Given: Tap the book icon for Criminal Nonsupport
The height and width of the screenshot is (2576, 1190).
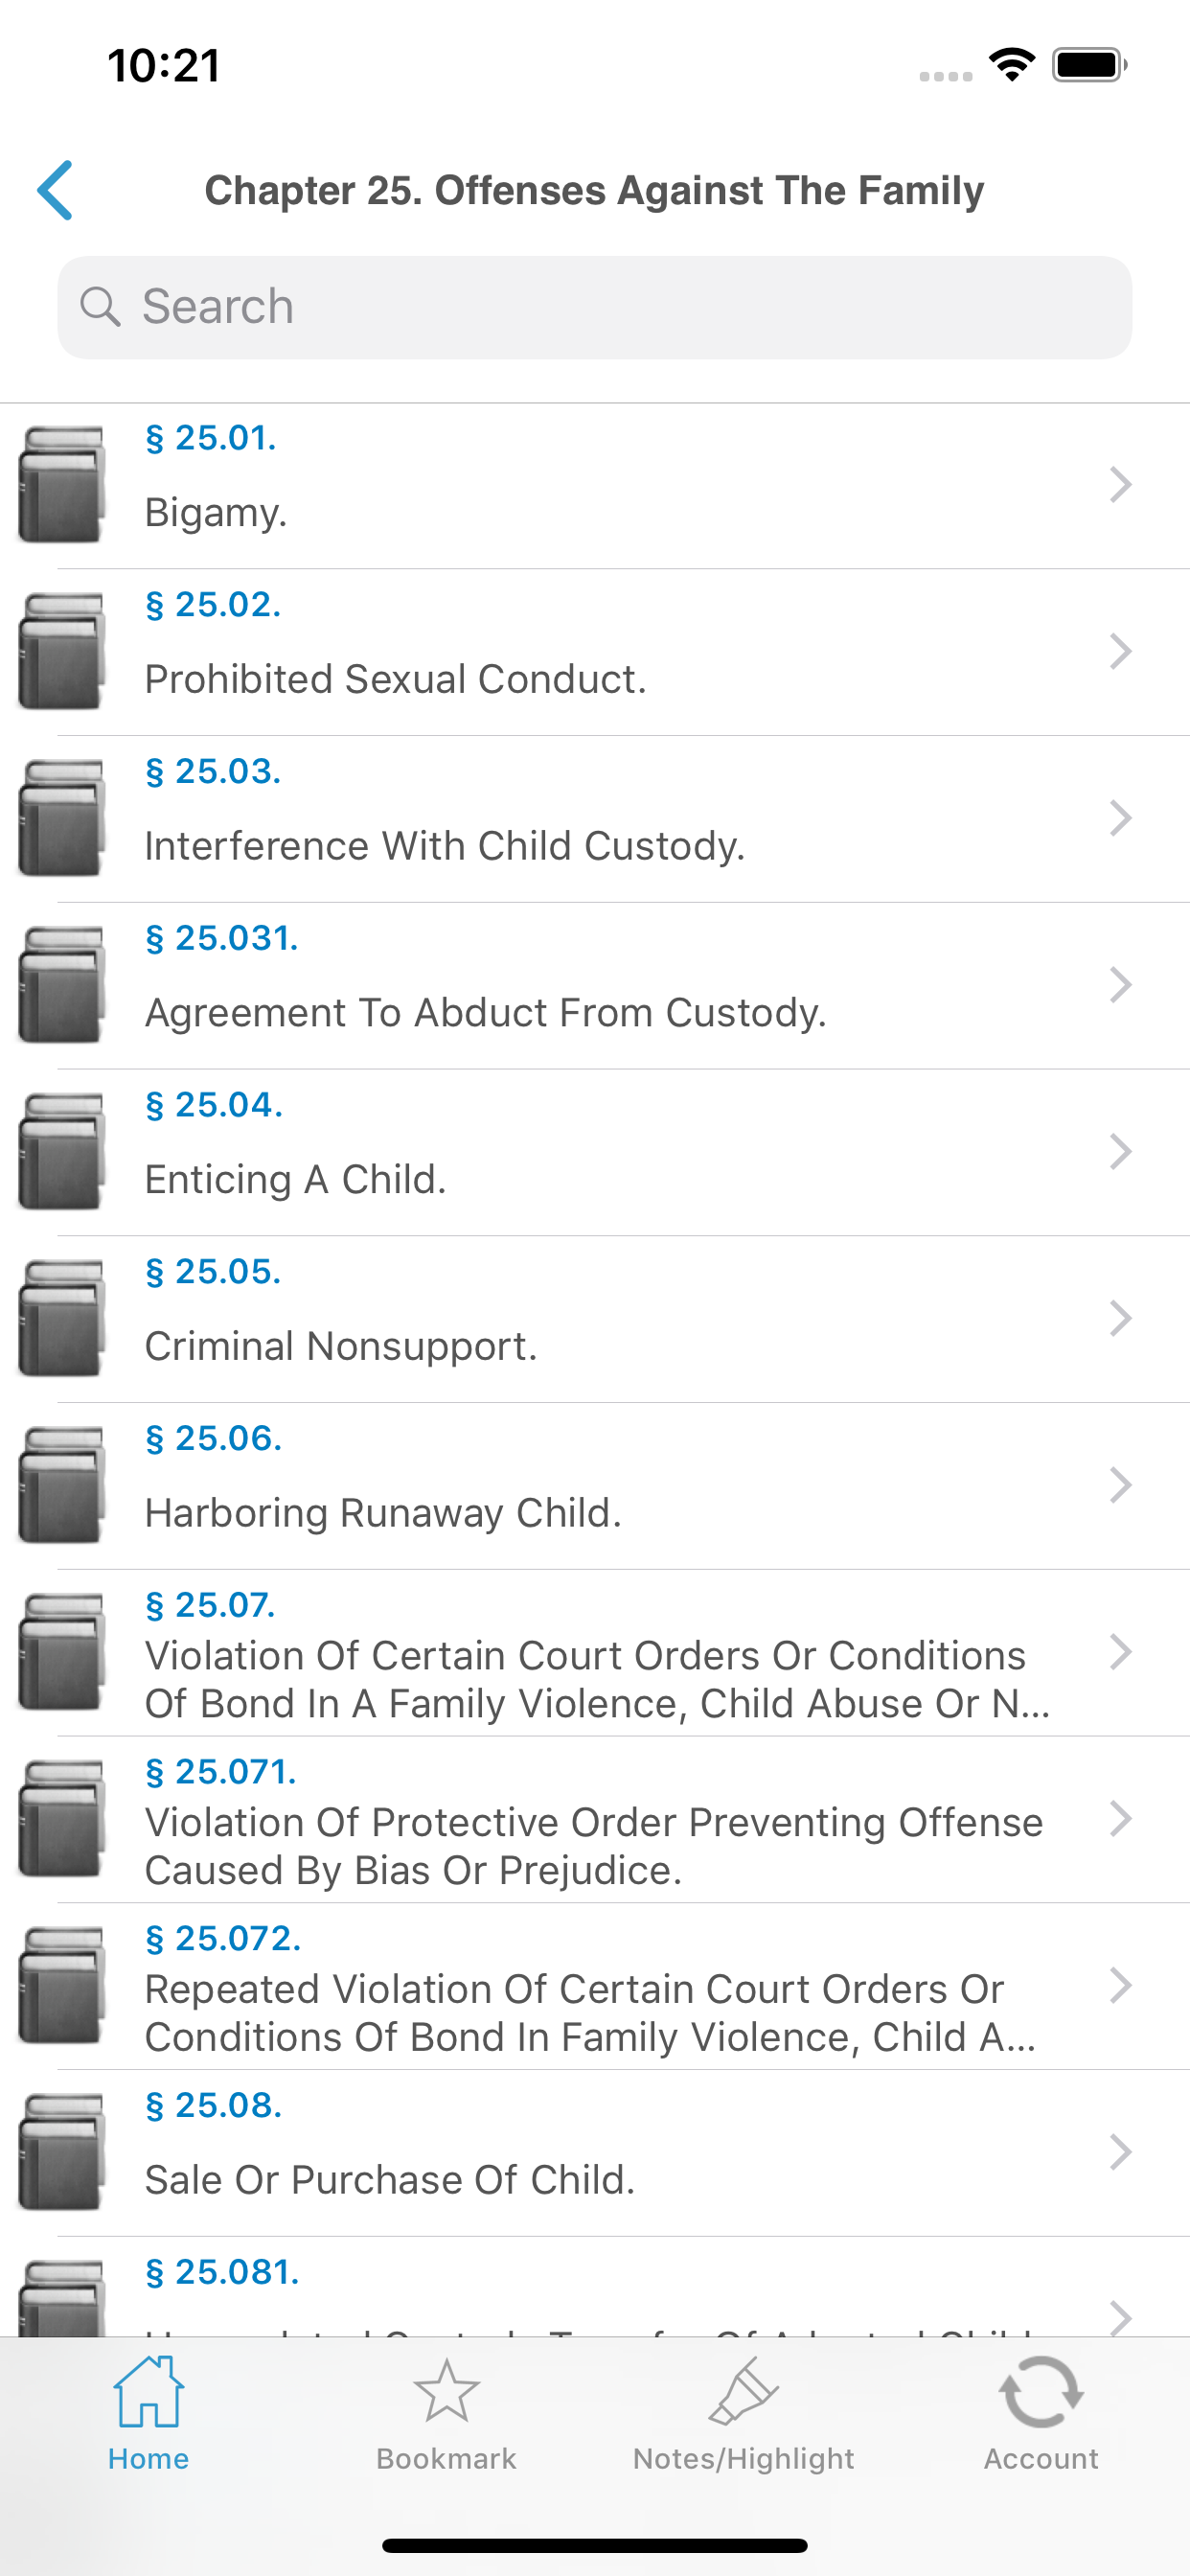Looking at the screenshot, I should 62,1319.
